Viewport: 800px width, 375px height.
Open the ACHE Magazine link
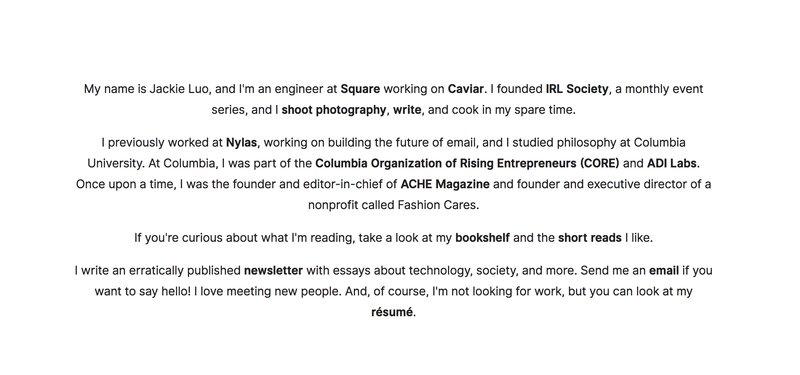[445, 184]
